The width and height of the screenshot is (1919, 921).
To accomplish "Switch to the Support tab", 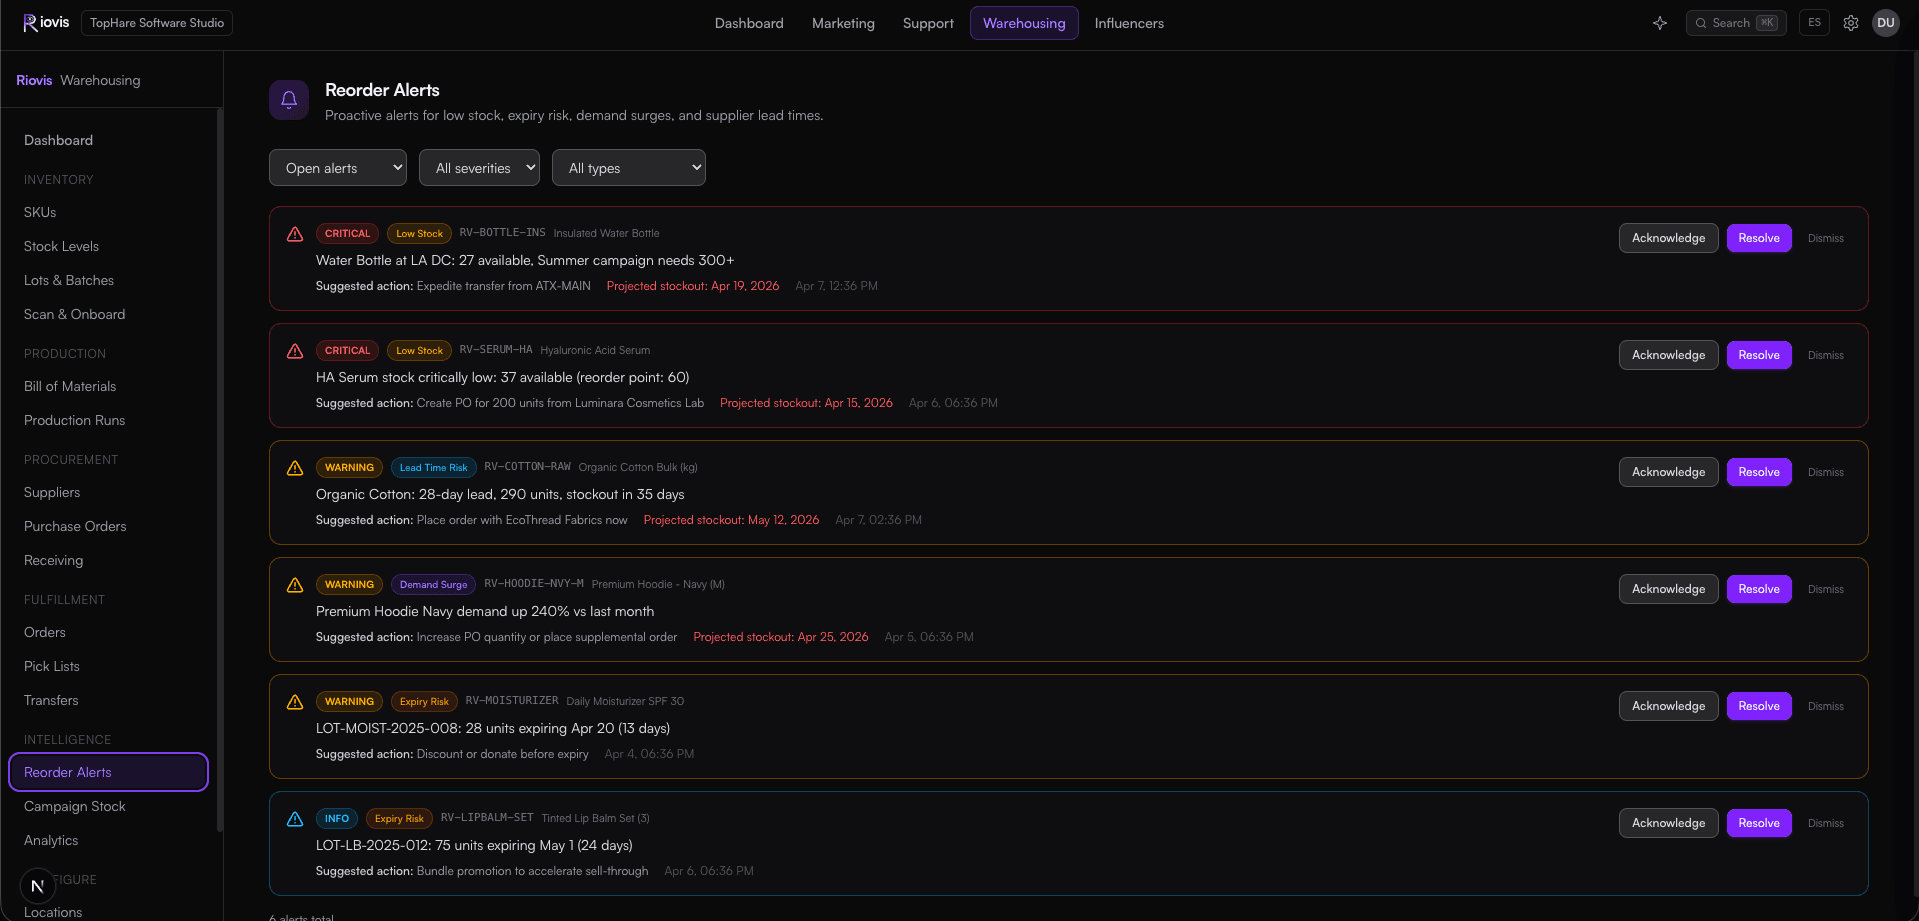I will coord(928,23).
